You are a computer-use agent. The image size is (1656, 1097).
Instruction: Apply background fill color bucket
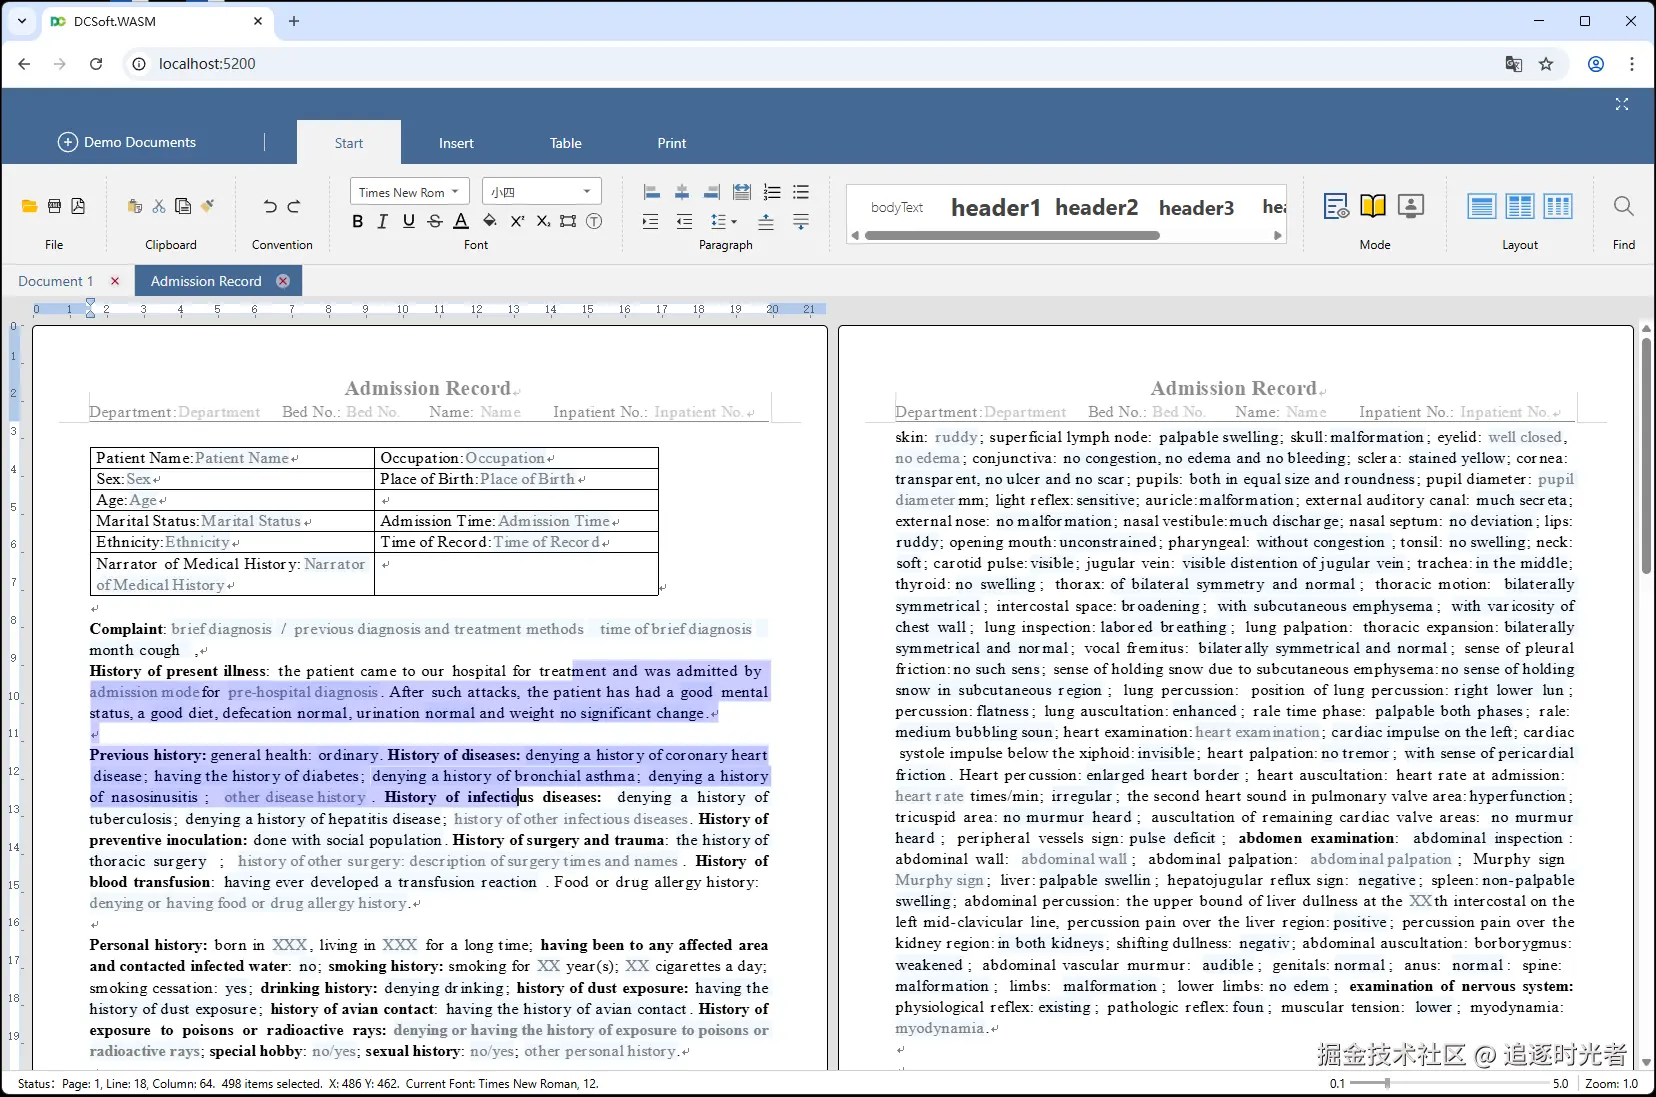tap(489, 221)
